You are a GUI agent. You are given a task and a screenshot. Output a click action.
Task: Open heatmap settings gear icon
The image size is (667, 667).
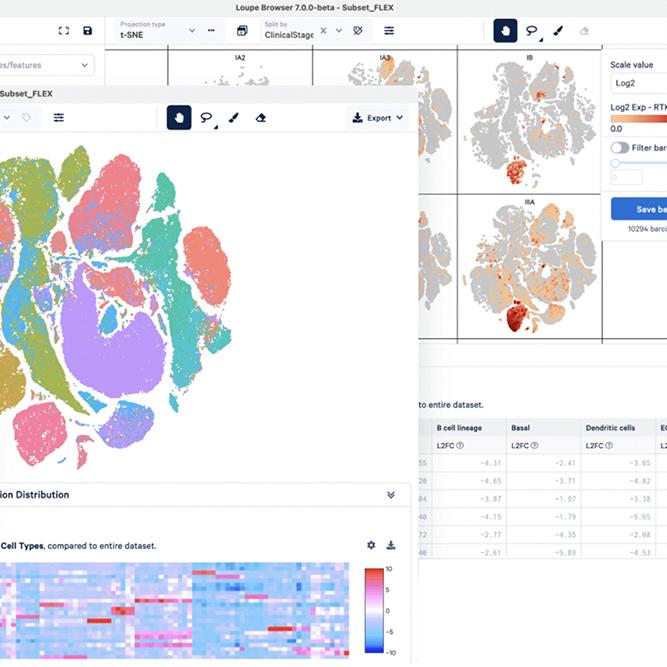click(371, 545)
